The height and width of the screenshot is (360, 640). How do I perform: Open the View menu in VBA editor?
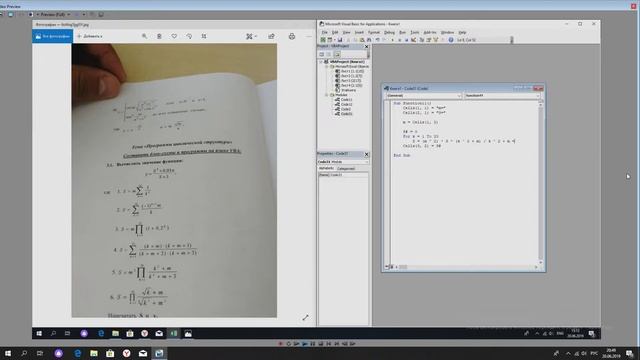tap(347, 32)
